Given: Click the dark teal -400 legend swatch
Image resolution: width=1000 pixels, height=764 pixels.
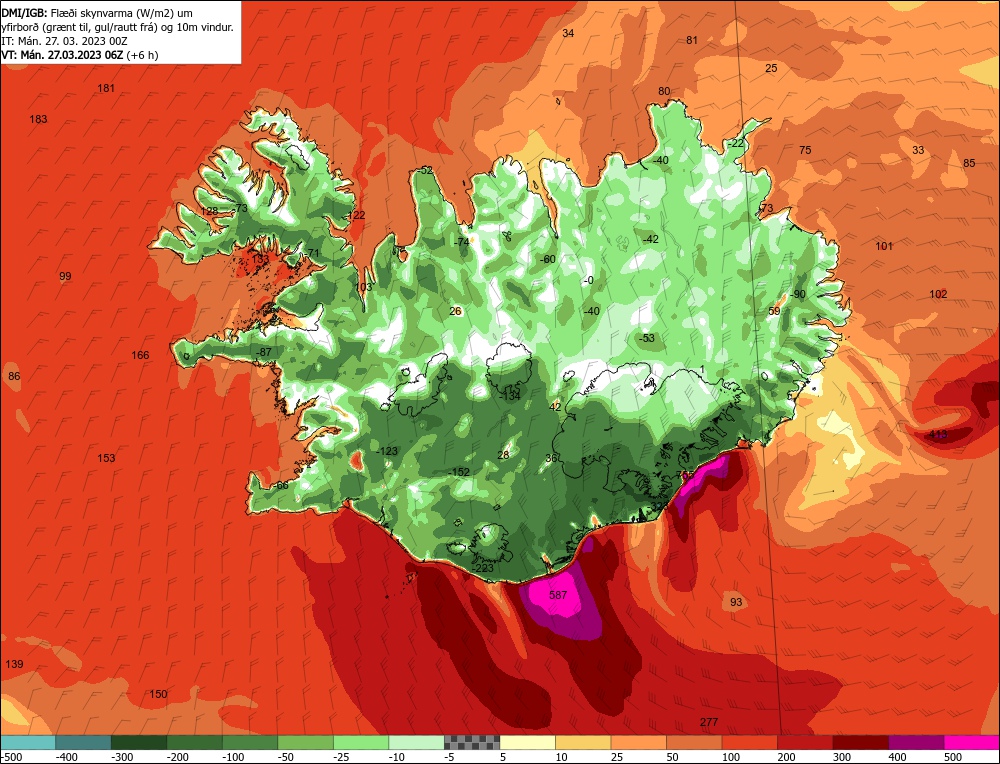Looking at the screenshot, I should [83, 742].
